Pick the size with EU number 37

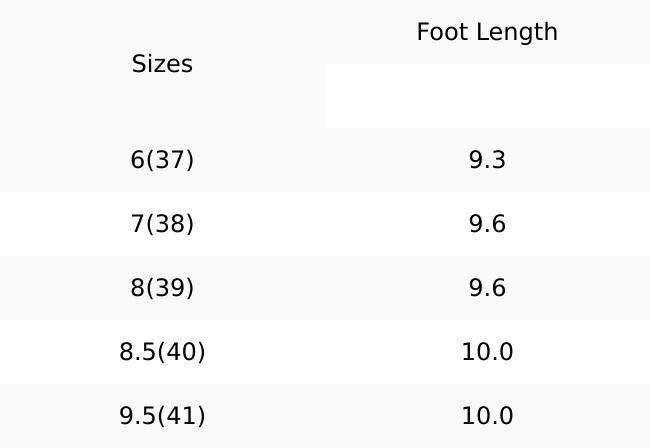[x=162, y=160]
